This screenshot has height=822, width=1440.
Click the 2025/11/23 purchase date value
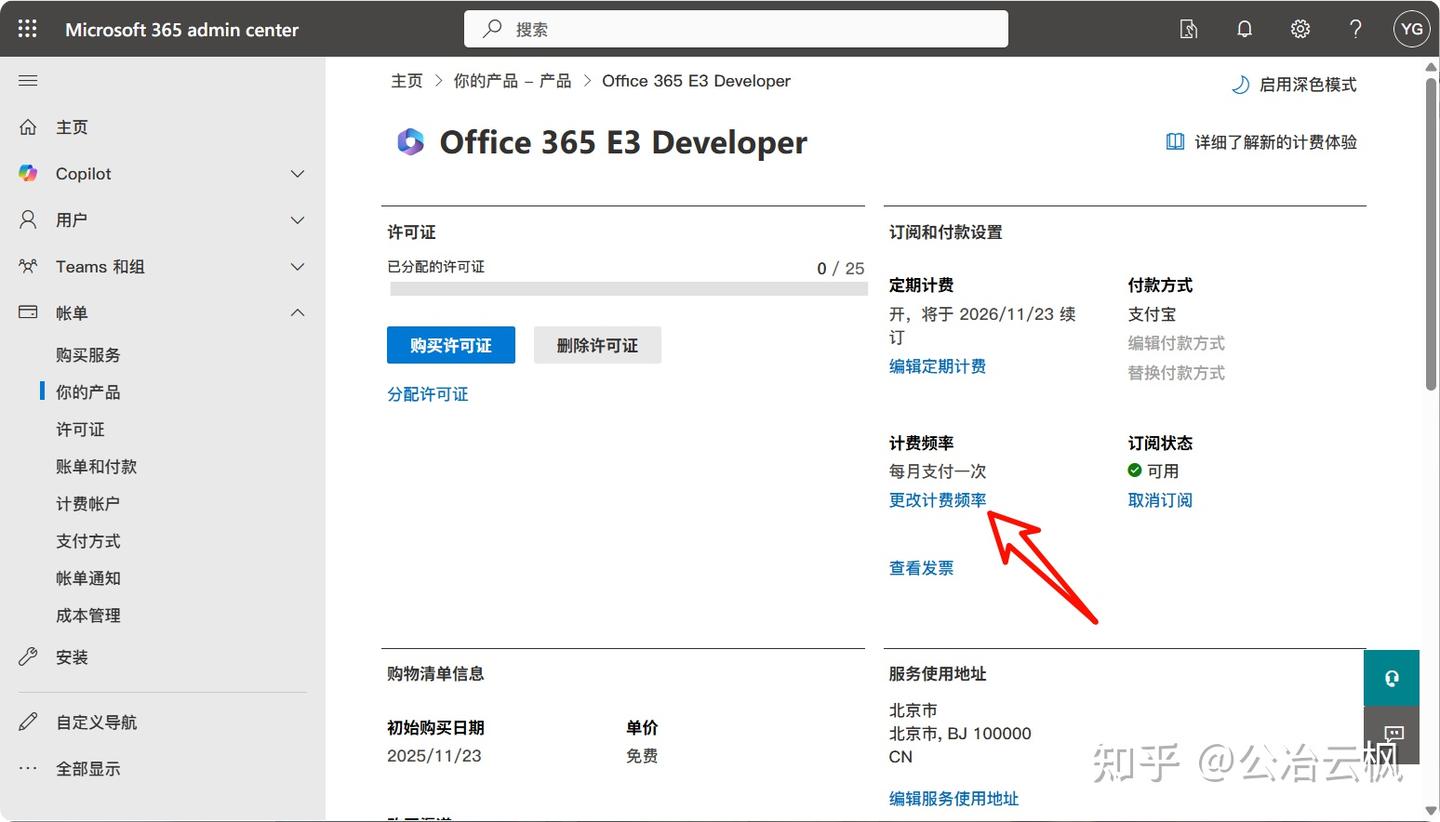(434, 756)
